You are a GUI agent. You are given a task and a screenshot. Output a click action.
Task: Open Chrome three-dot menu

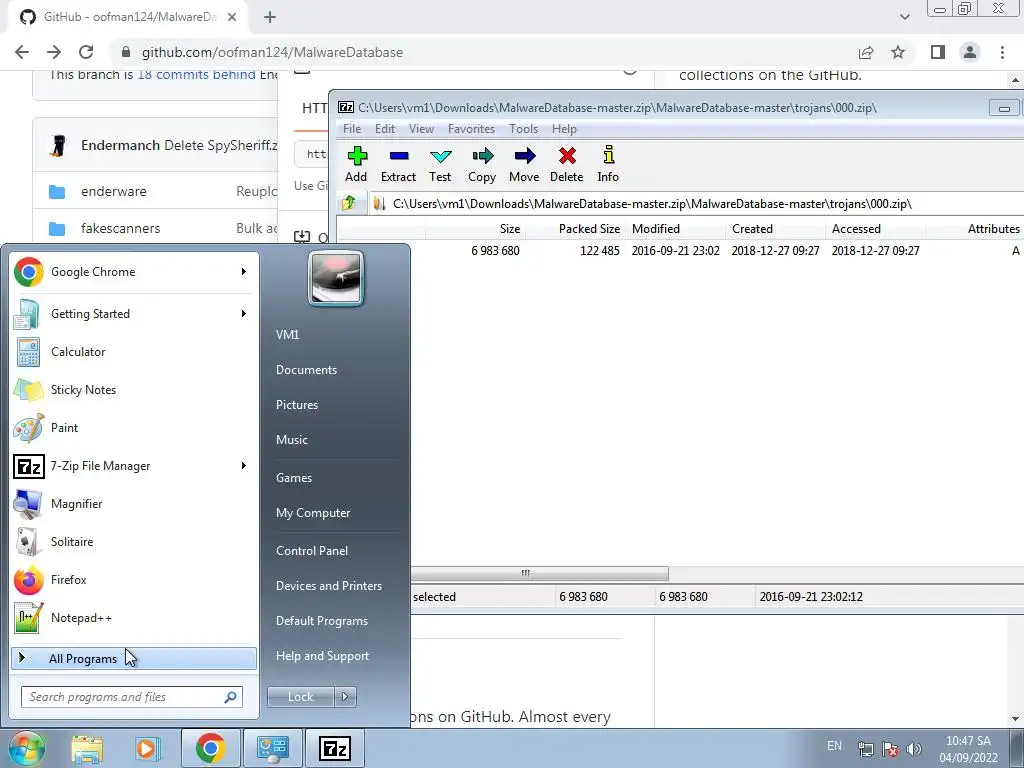point(1002,52)
